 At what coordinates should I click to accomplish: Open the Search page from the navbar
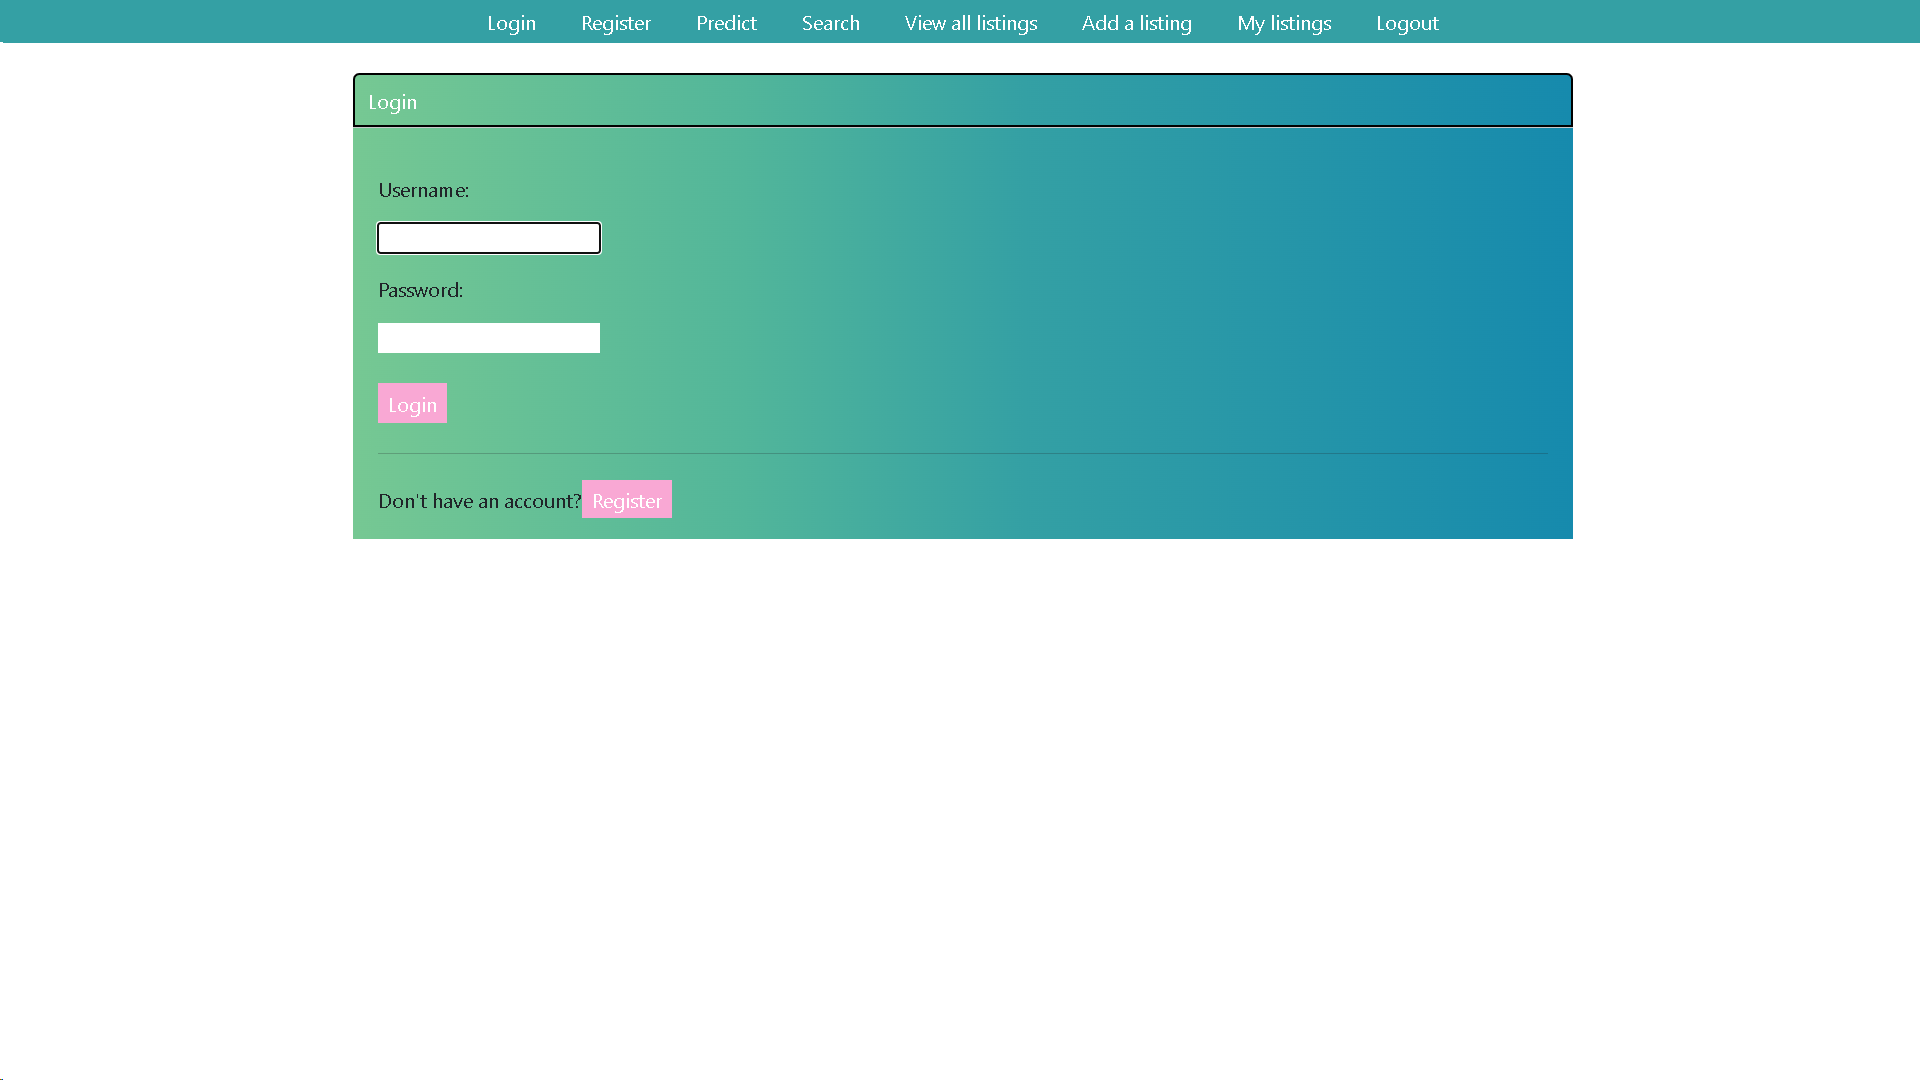[x=830, y=23]
